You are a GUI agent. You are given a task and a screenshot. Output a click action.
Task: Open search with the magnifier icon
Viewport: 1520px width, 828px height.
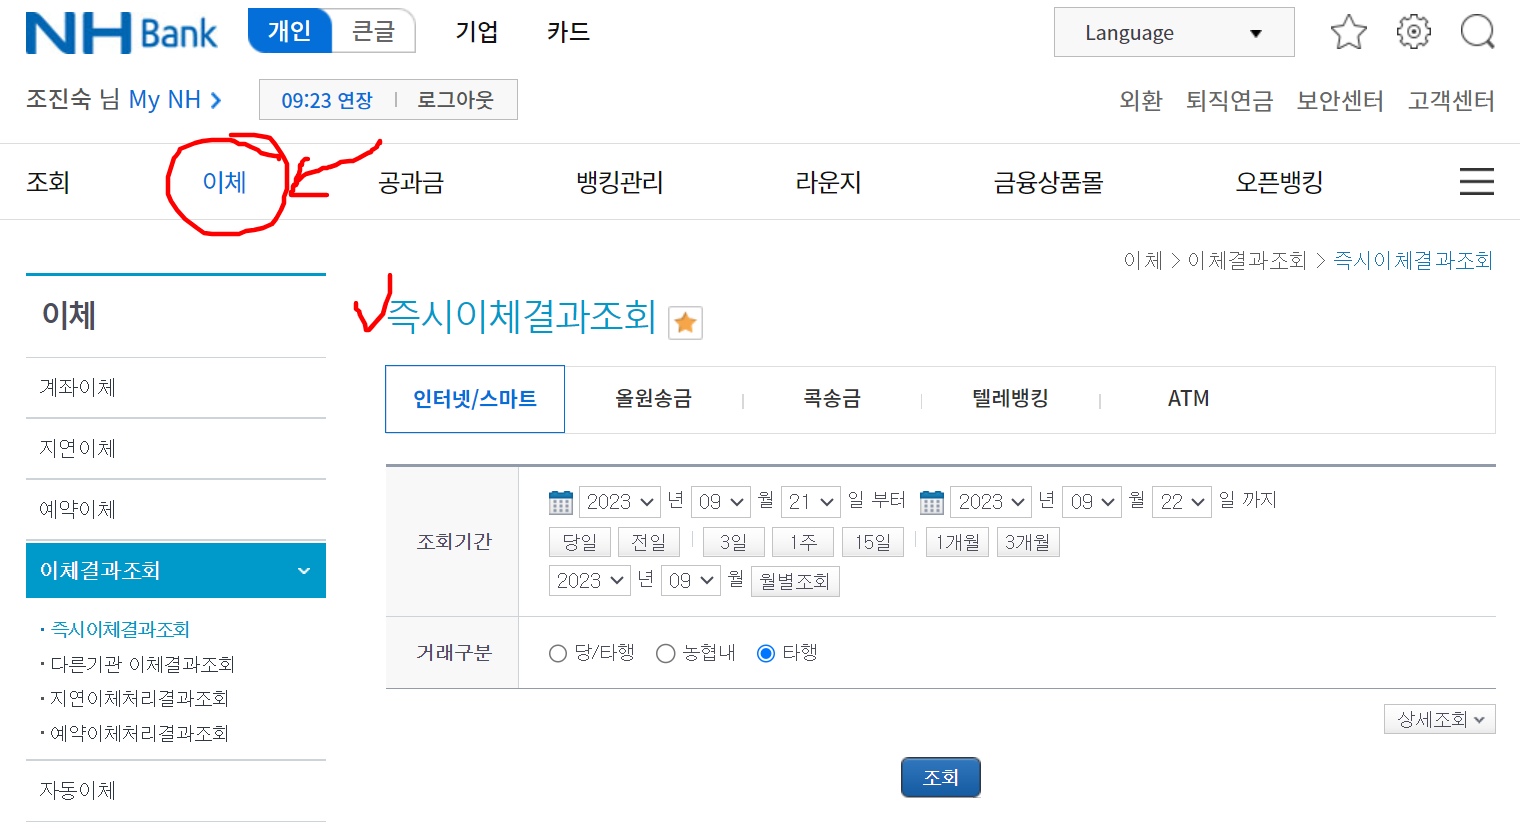(x=1477, y=32)
